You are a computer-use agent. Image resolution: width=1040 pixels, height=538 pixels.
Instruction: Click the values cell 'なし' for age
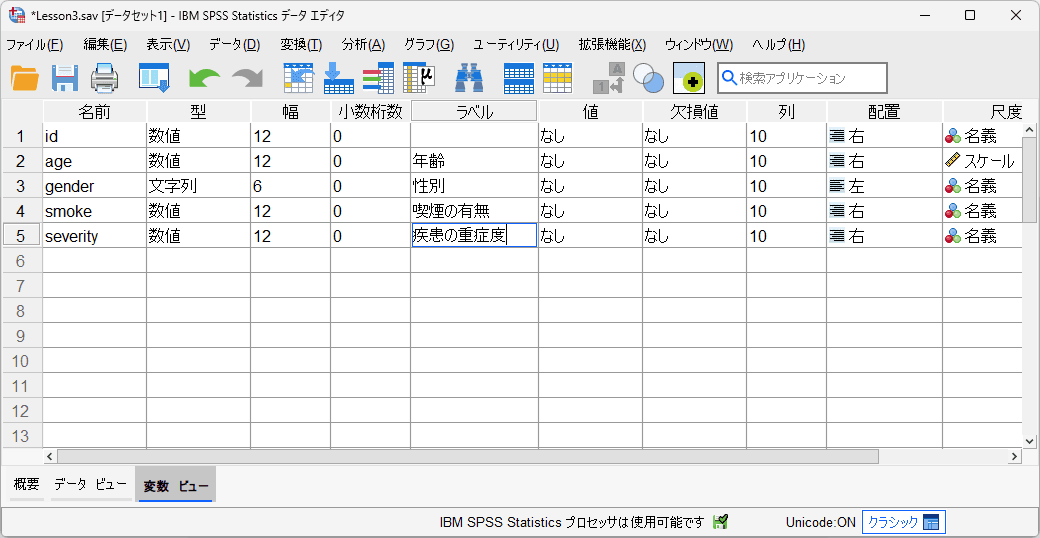590,161
